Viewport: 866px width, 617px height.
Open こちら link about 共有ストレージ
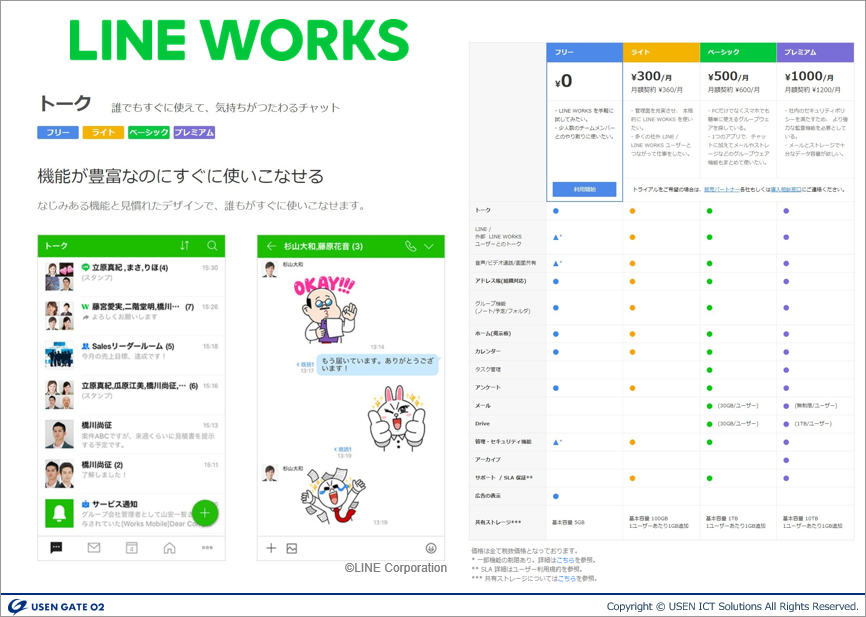(x=567, y=578)
